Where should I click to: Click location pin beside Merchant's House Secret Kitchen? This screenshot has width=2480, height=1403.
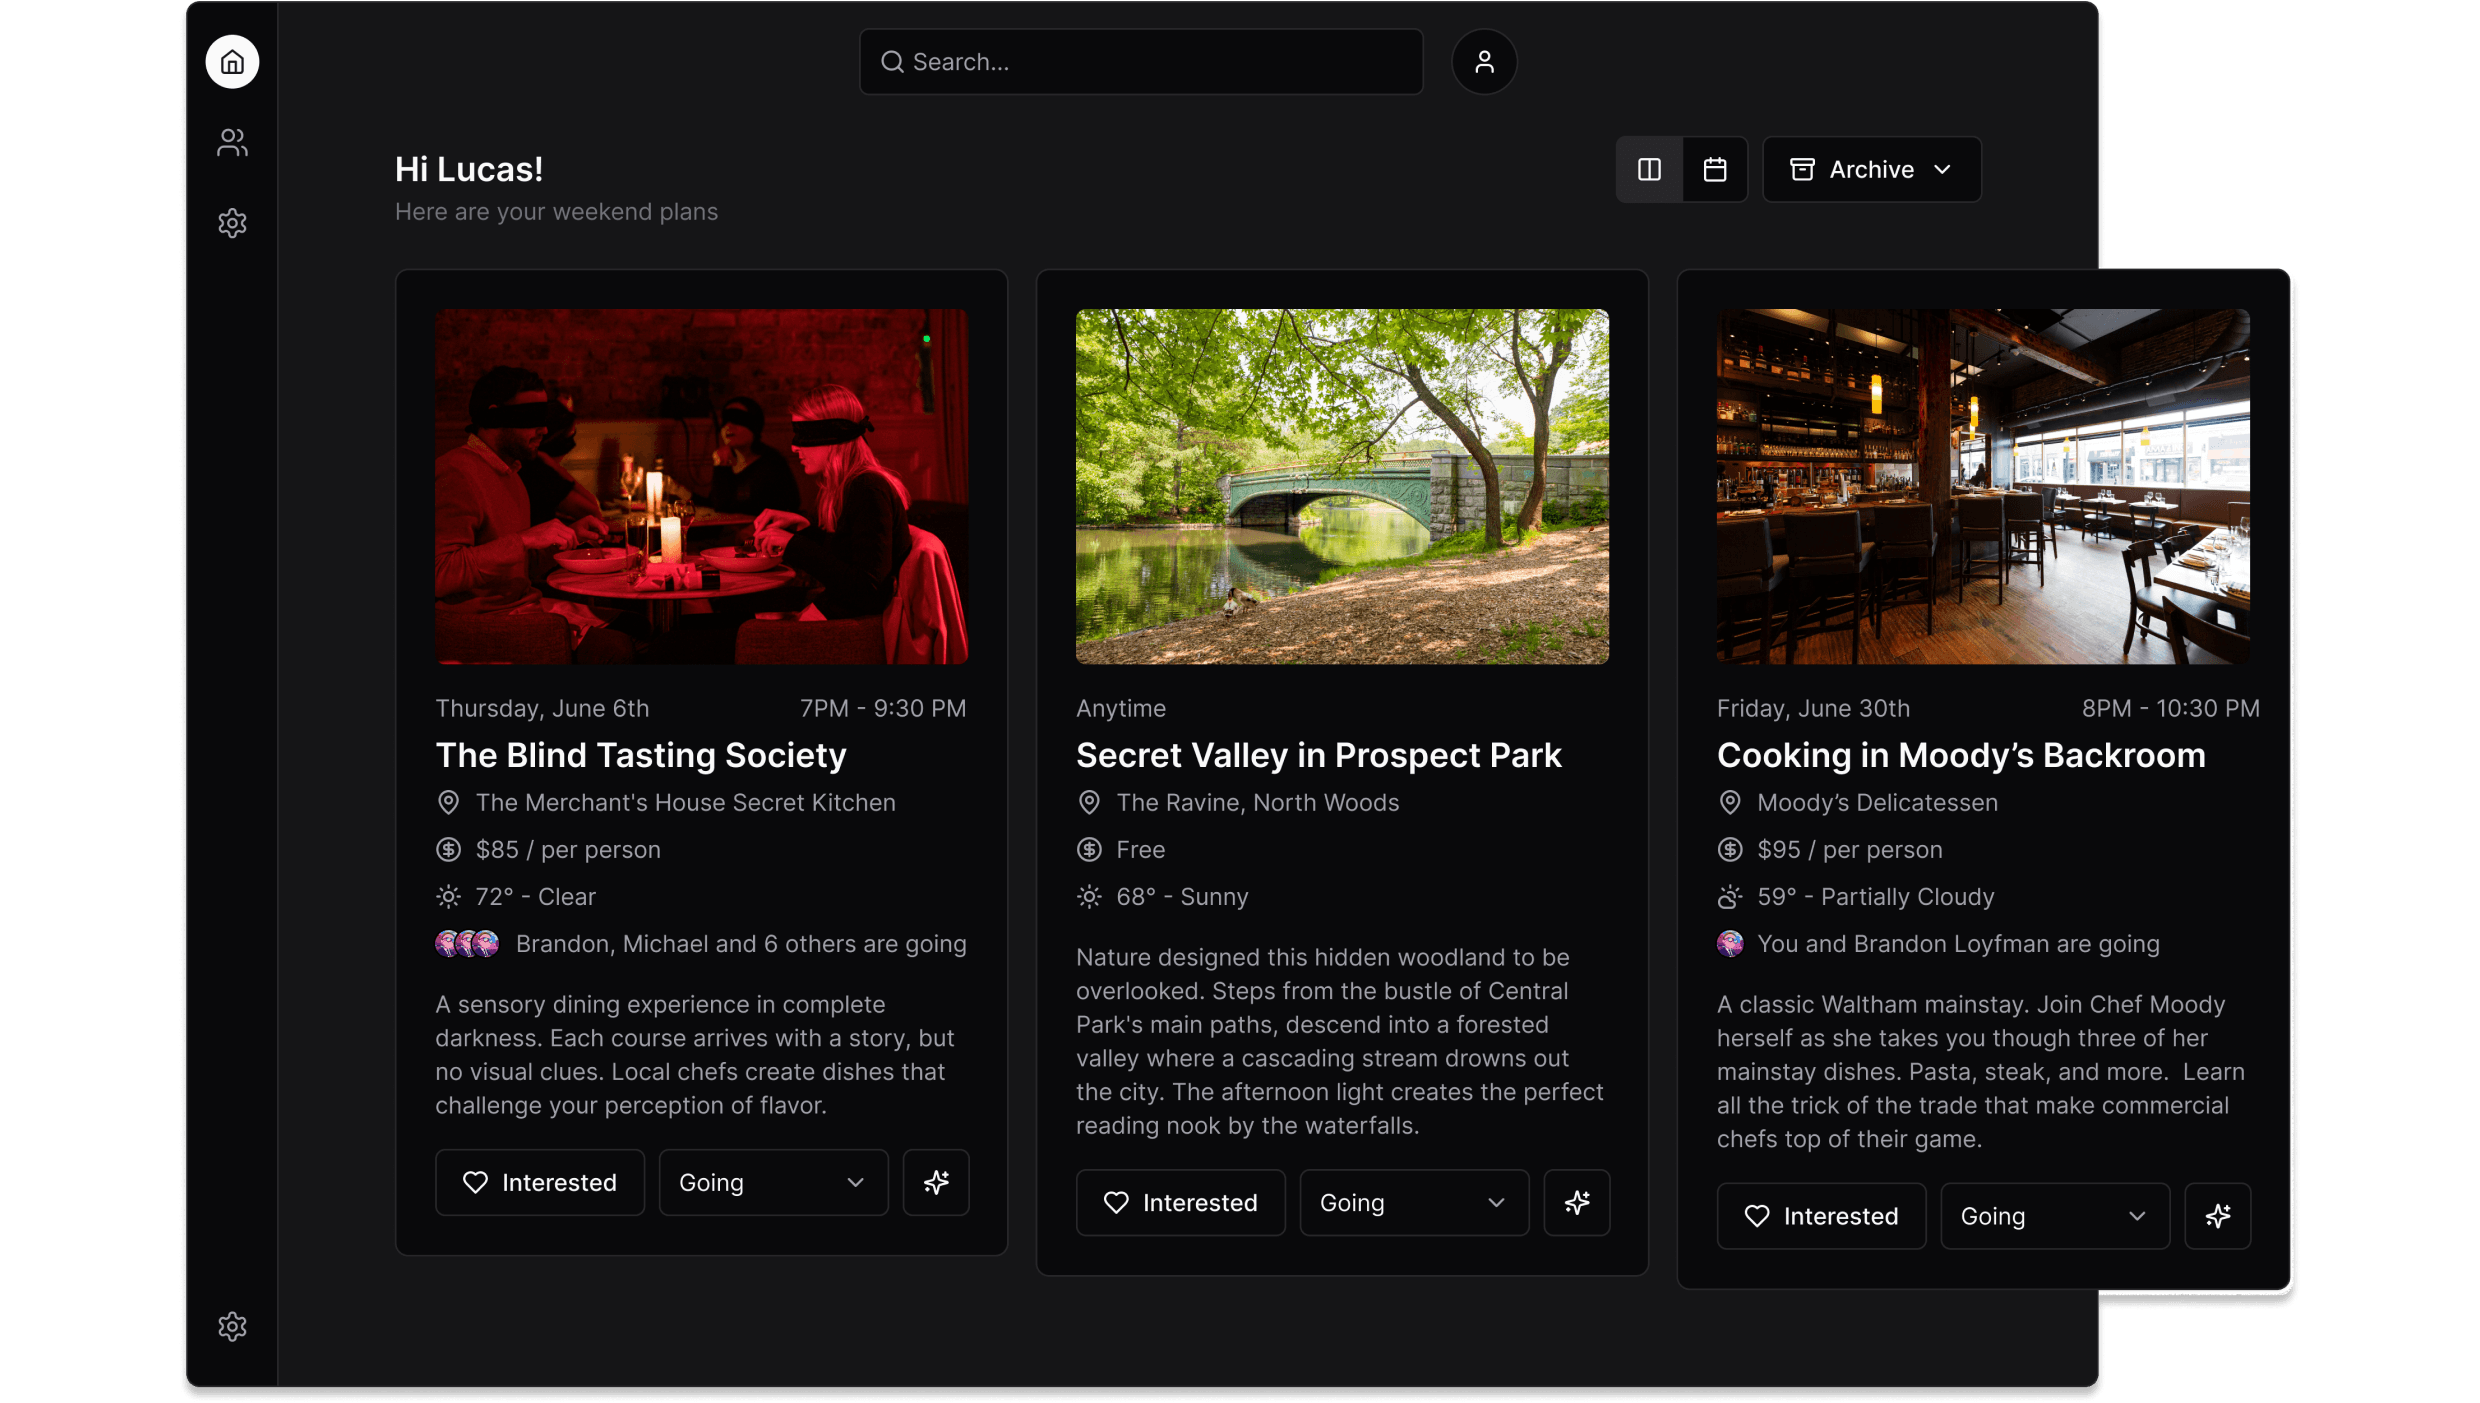[x=448, y=802]
